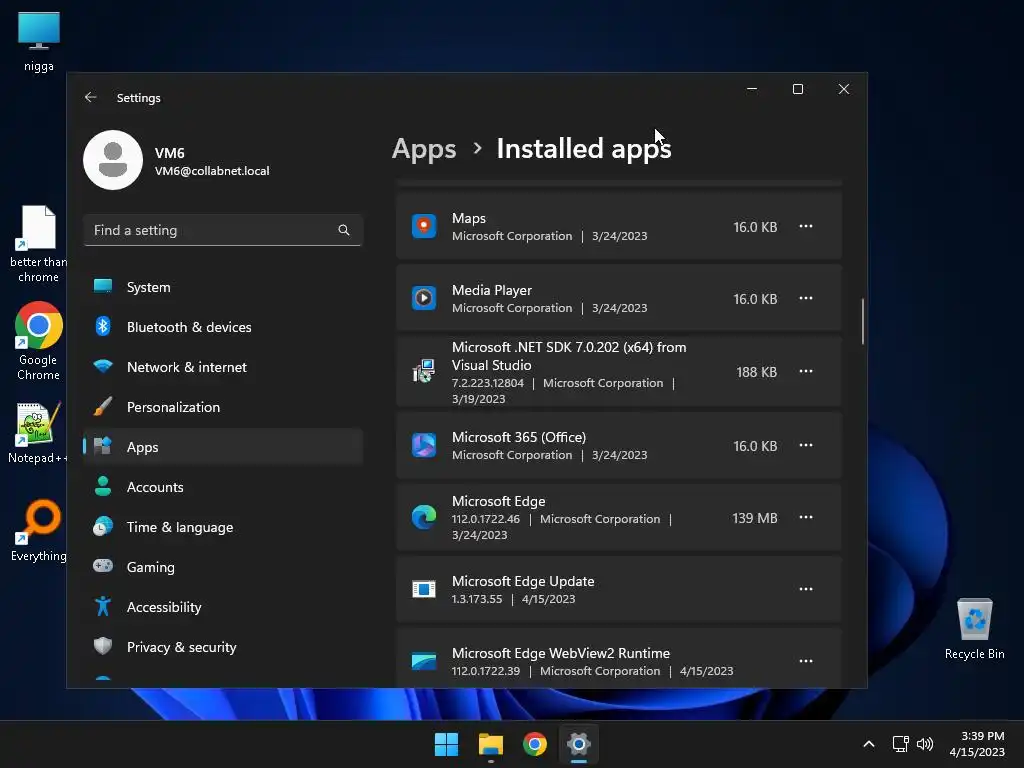
Task: Open more options for Edge WebView2 Runtime
Action: [806, 661]
